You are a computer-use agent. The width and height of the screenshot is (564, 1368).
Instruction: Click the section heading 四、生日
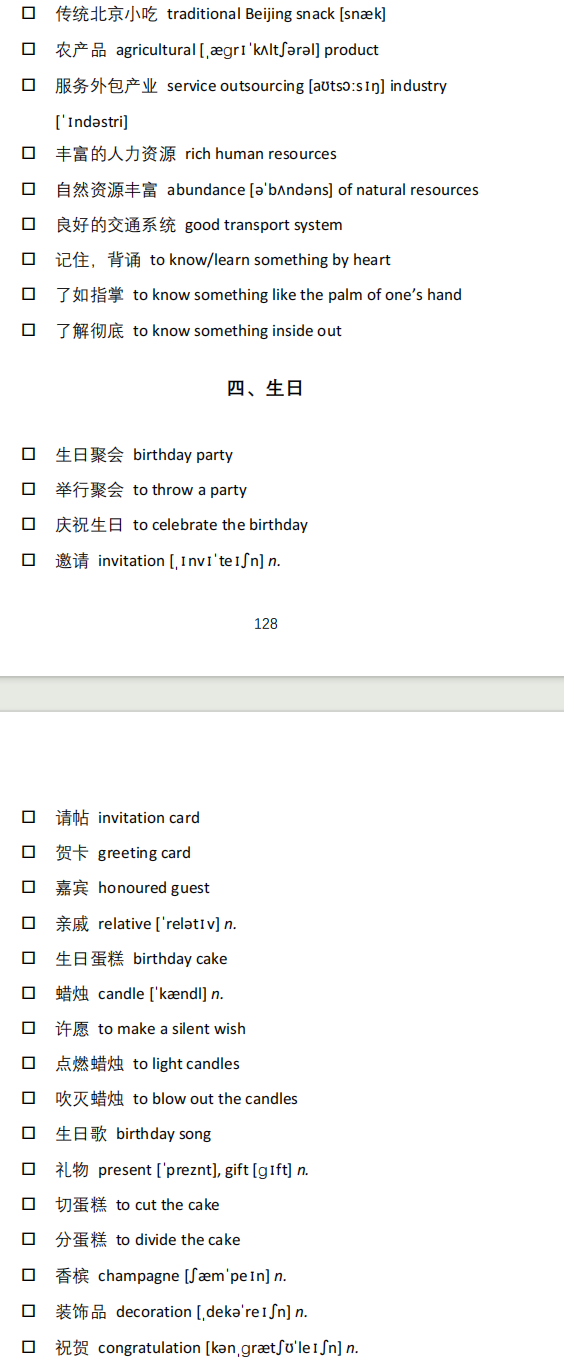[x=265, y=388]
